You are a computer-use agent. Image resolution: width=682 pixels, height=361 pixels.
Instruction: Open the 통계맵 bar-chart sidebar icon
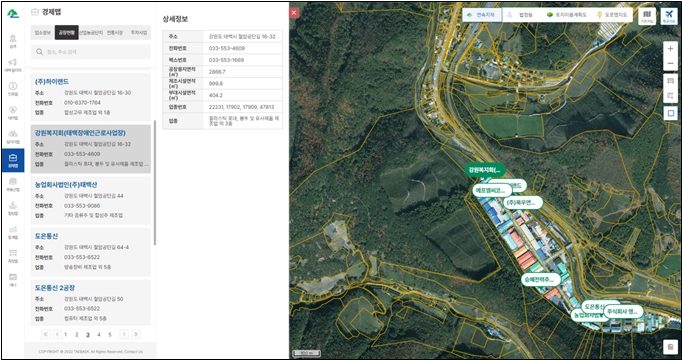[x=13, y=231]
